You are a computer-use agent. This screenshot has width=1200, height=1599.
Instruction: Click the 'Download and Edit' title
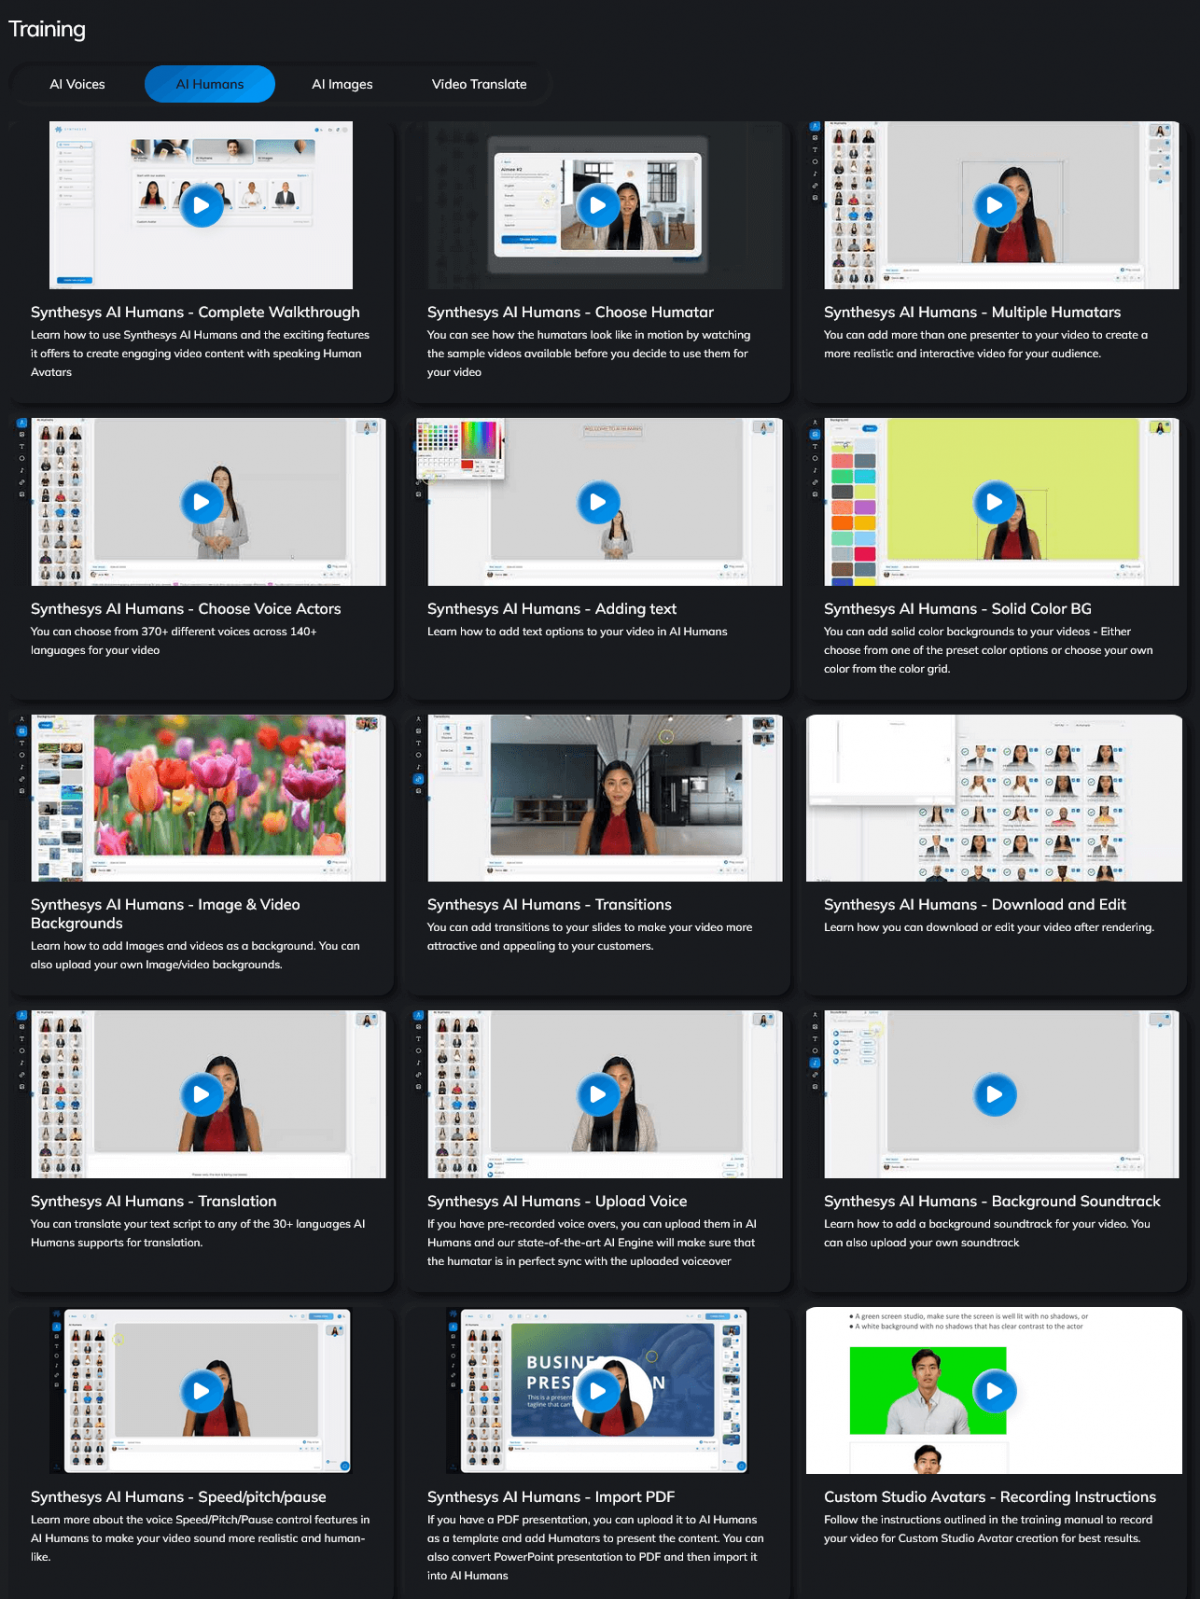coord(975,904)
